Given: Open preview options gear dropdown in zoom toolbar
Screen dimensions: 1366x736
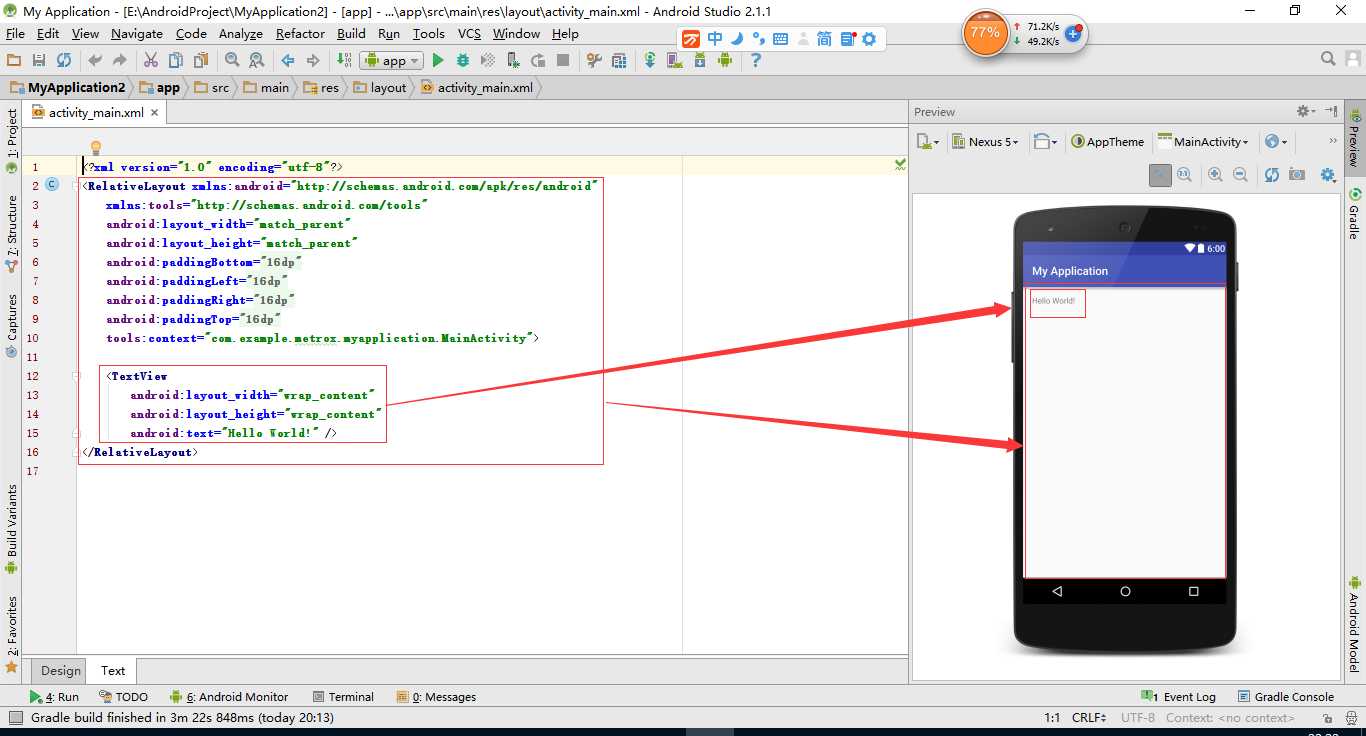Looking at the screenshot, I should (1328, 175).
